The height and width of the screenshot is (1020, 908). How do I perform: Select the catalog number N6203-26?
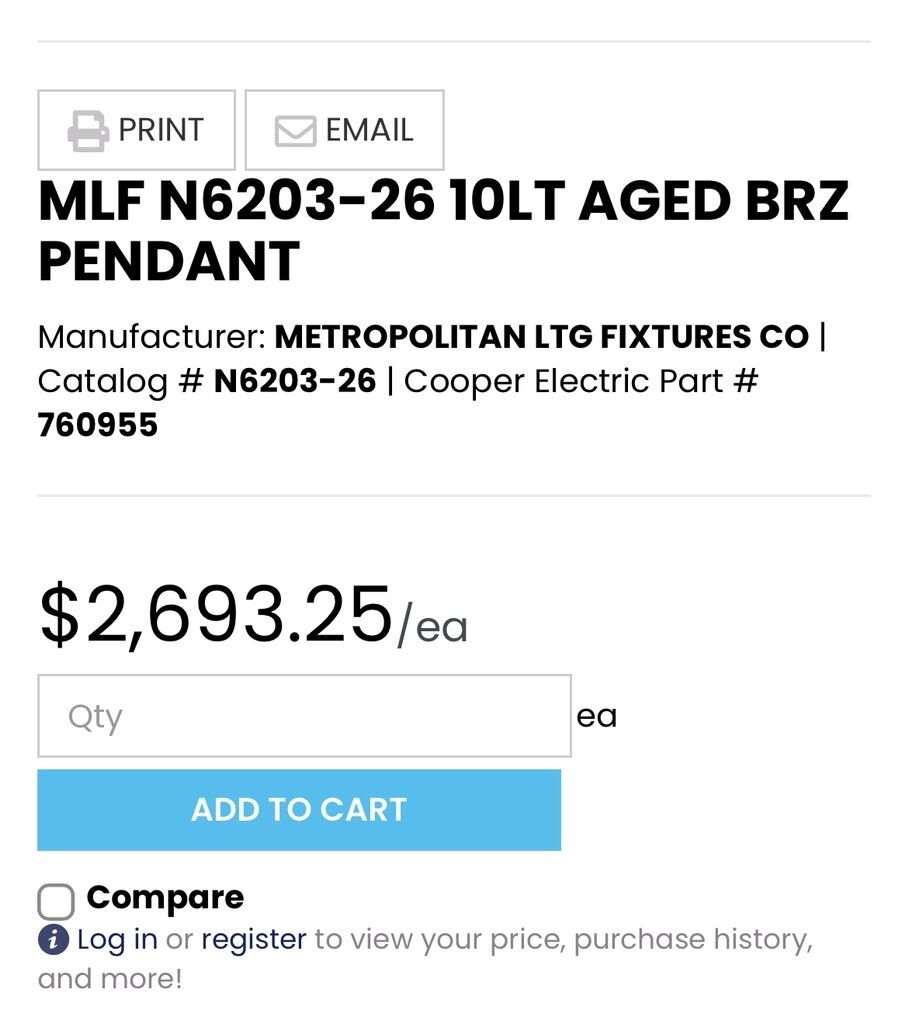[295, 381]
